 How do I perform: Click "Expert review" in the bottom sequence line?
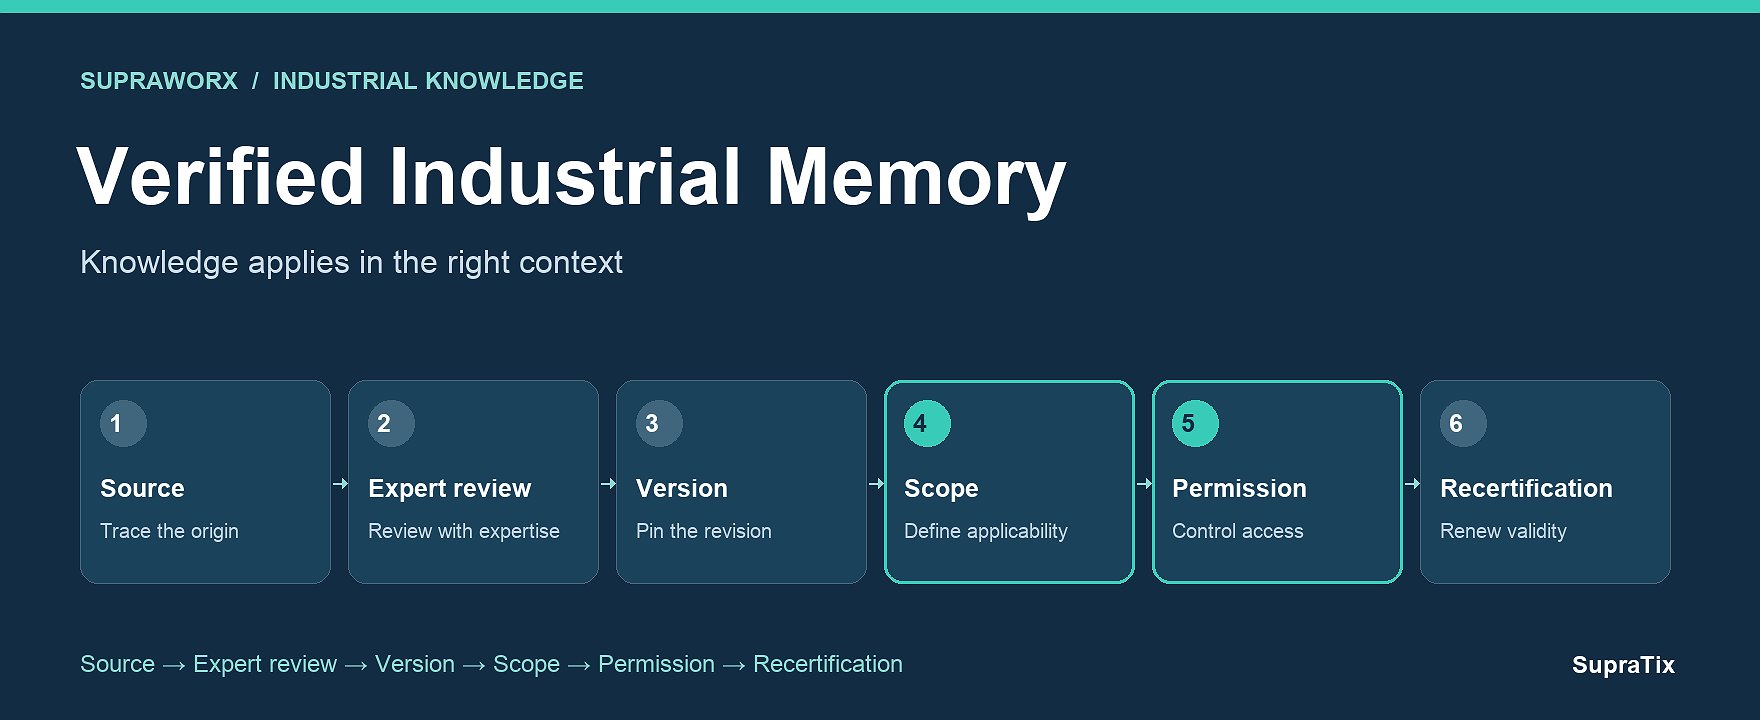pos(265,664)
